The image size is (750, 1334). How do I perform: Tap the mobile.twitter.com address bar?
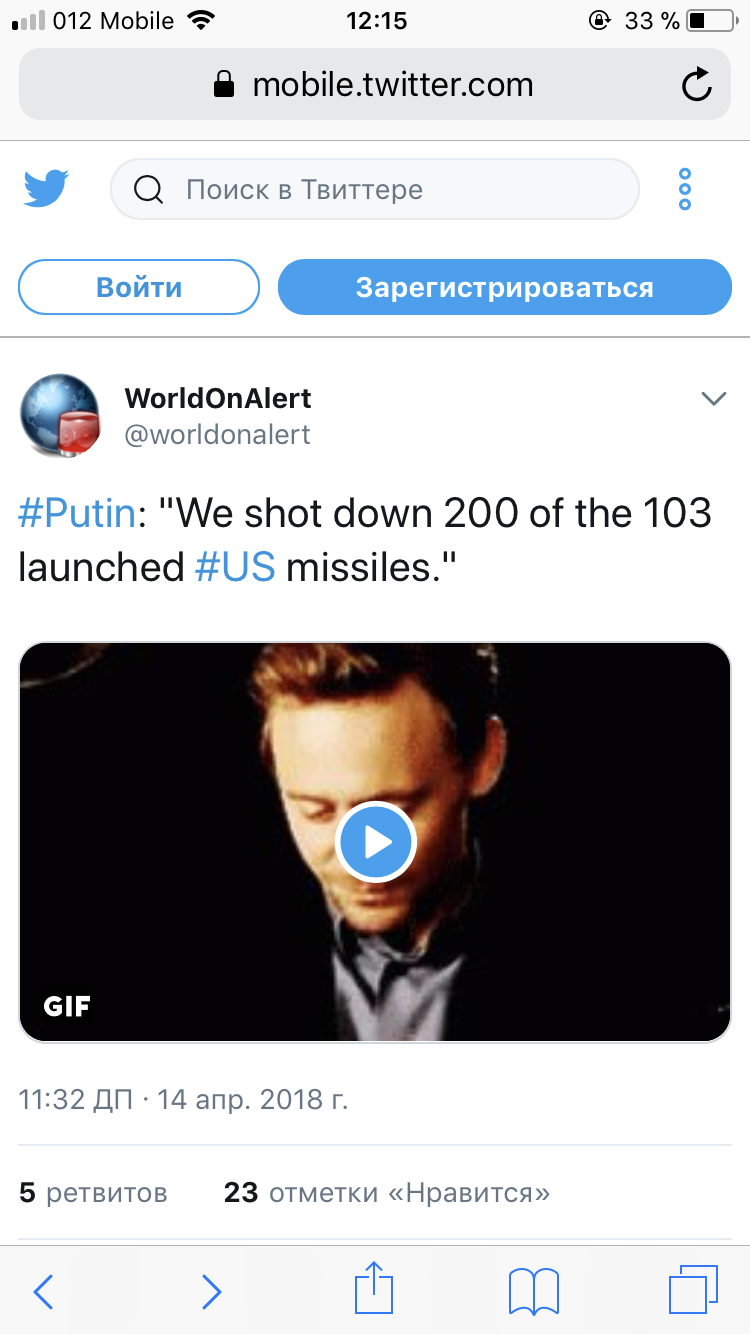[375, 85]
